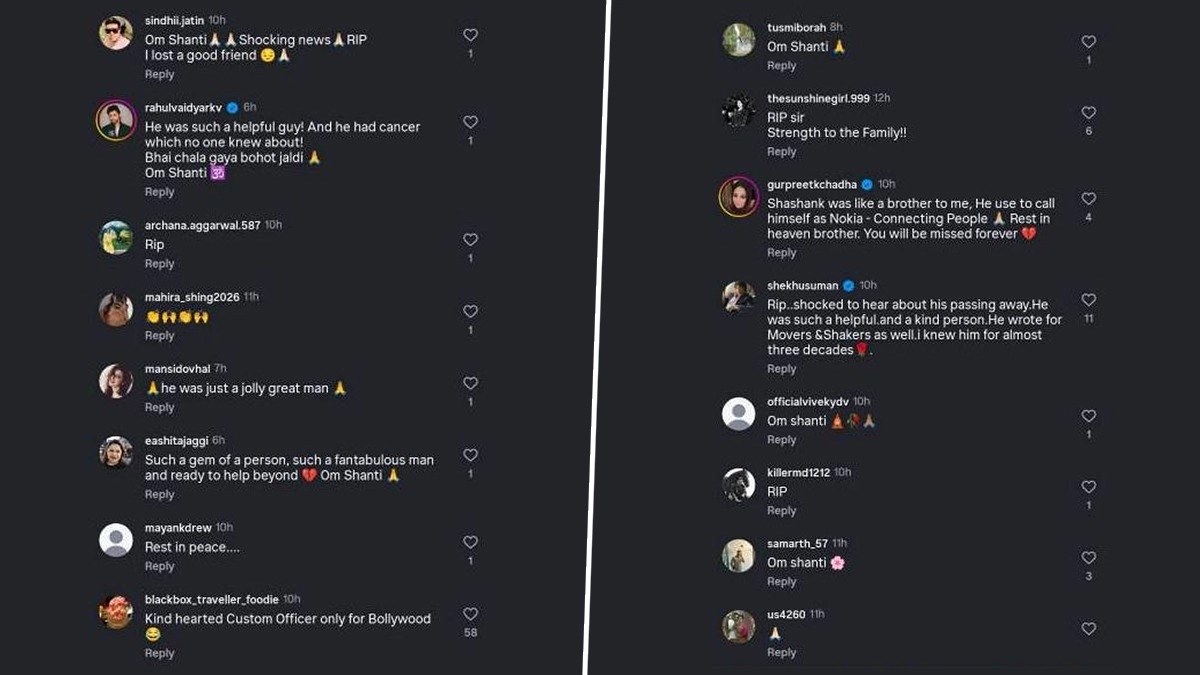Click Reply under archana.aggarwal.587's Rip comment

(159, 264)
